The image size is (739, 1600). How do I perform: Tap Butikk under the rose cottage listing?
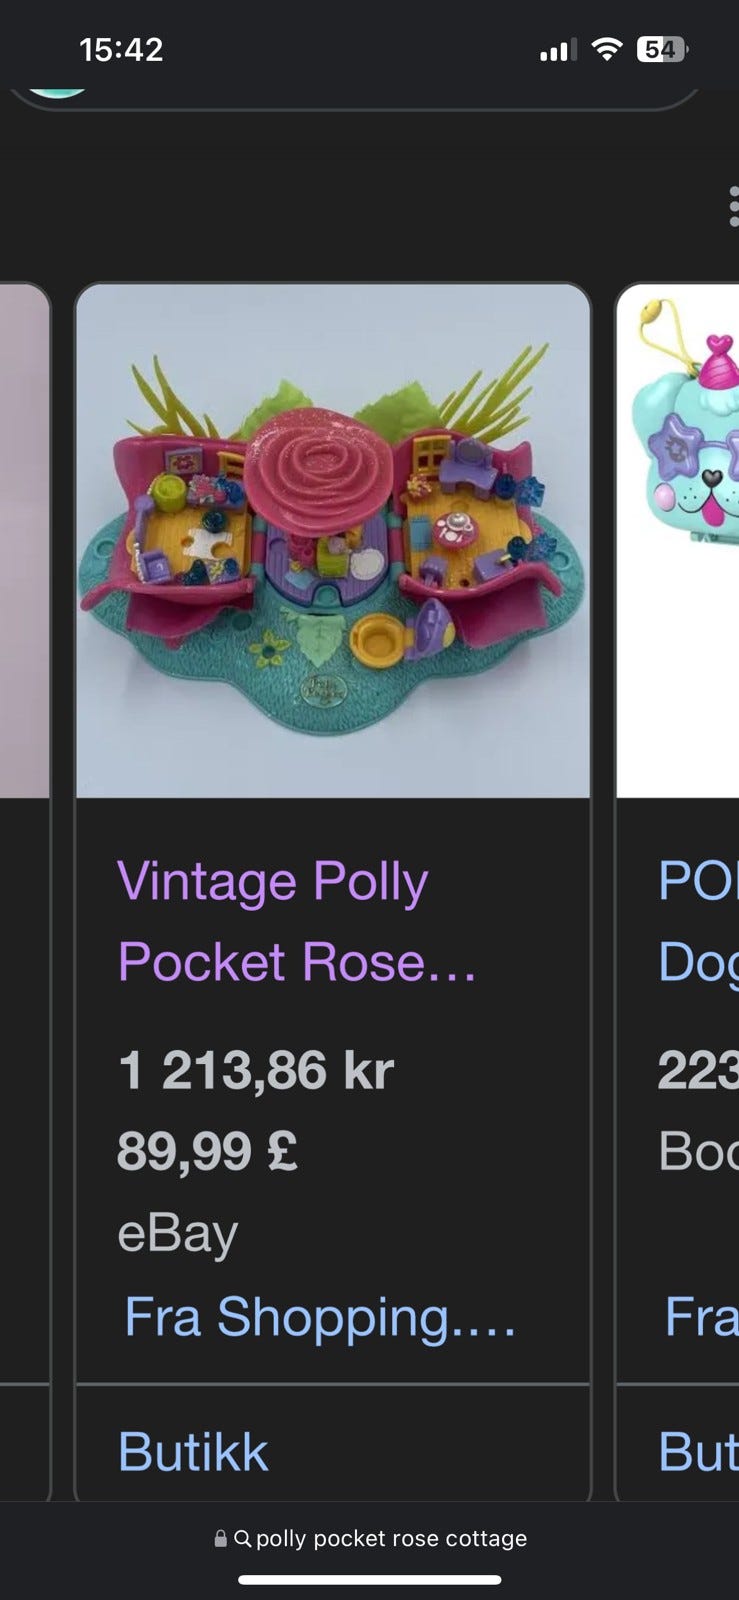point(193,1451)
